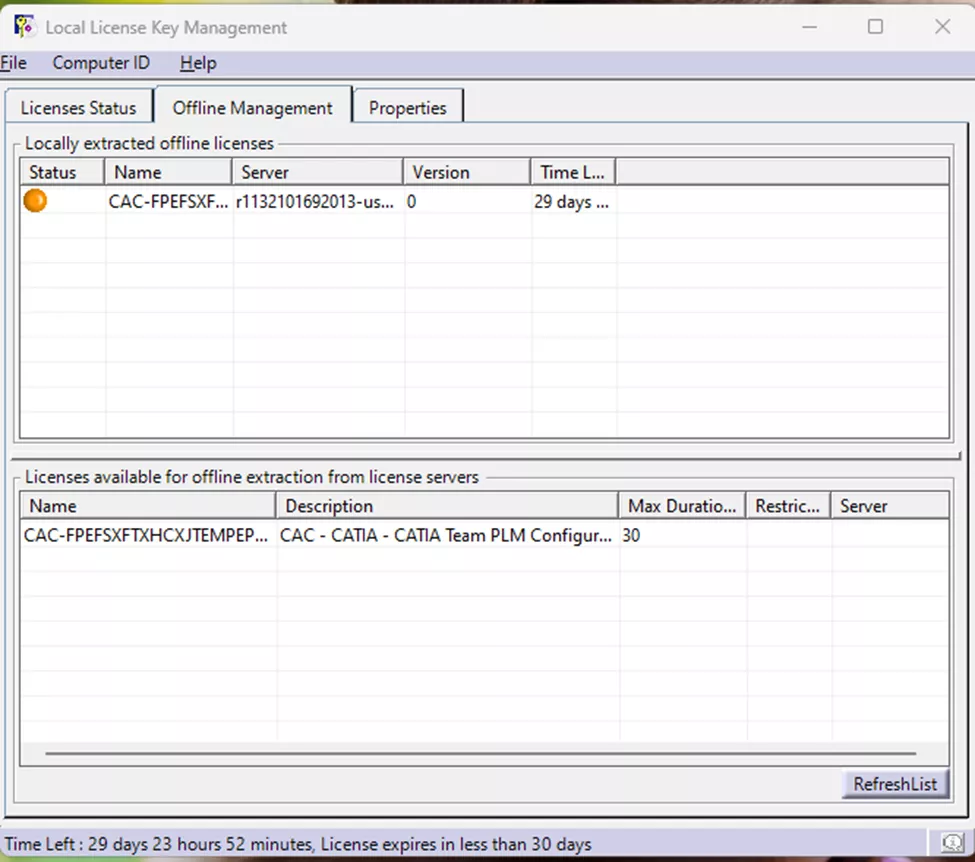Screen dimensions: 975x862
Task: Select the CATIA Team PLM license entry
Action: click(x=300, y=535)
